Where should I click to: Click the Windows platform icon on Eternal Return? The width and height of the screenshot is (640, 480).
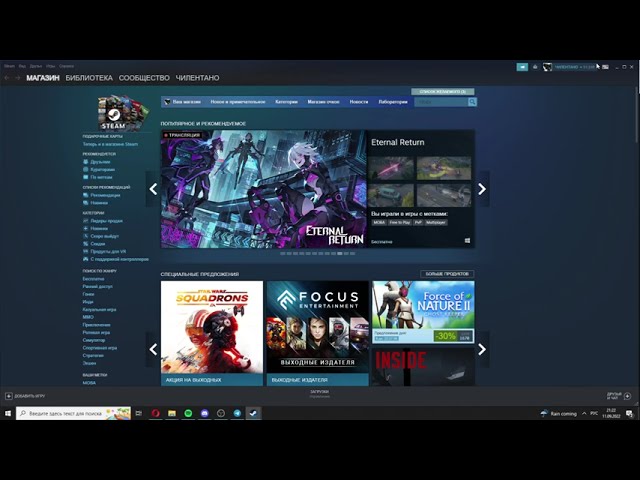[x=467, y=241]
